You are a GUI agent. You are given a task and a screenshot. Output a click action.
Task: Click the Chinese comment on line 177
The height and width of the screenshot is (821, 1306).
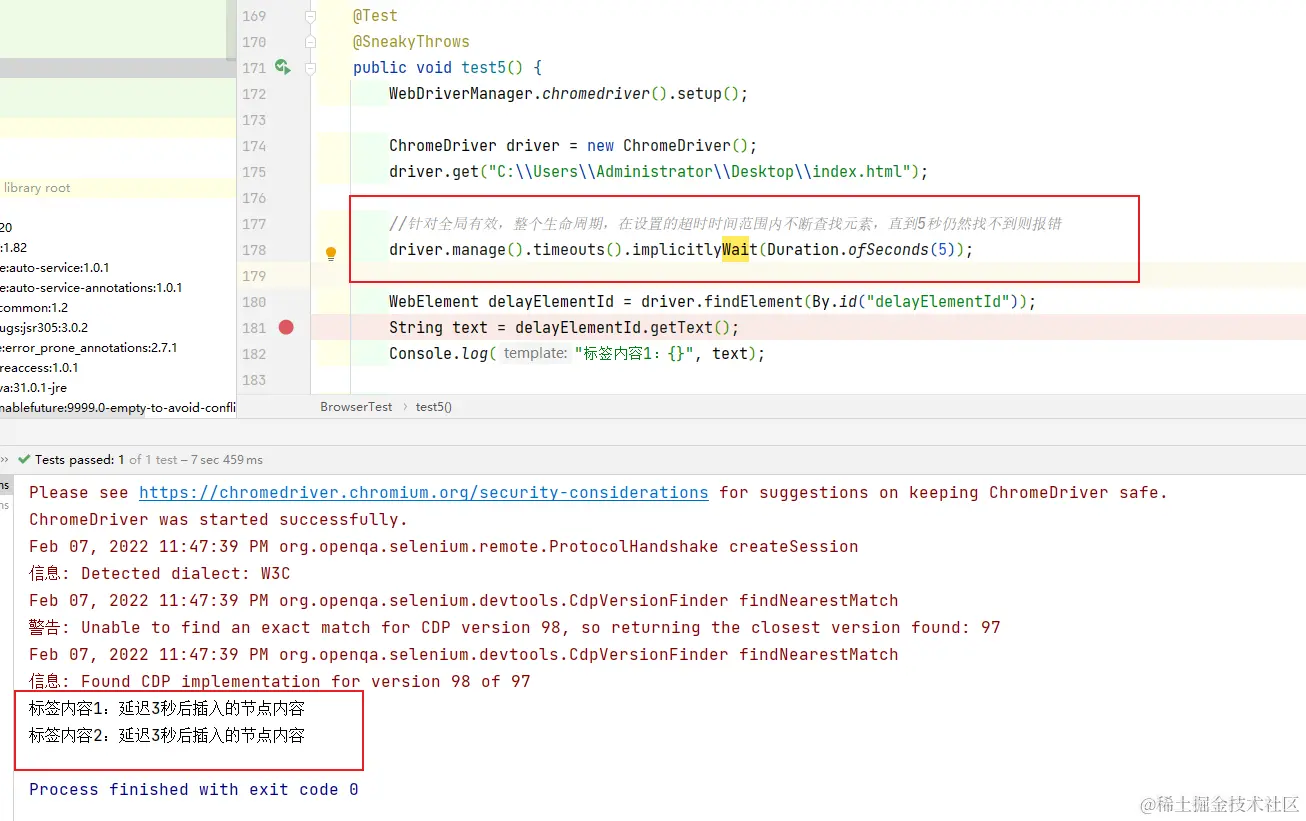pos(725,224)
